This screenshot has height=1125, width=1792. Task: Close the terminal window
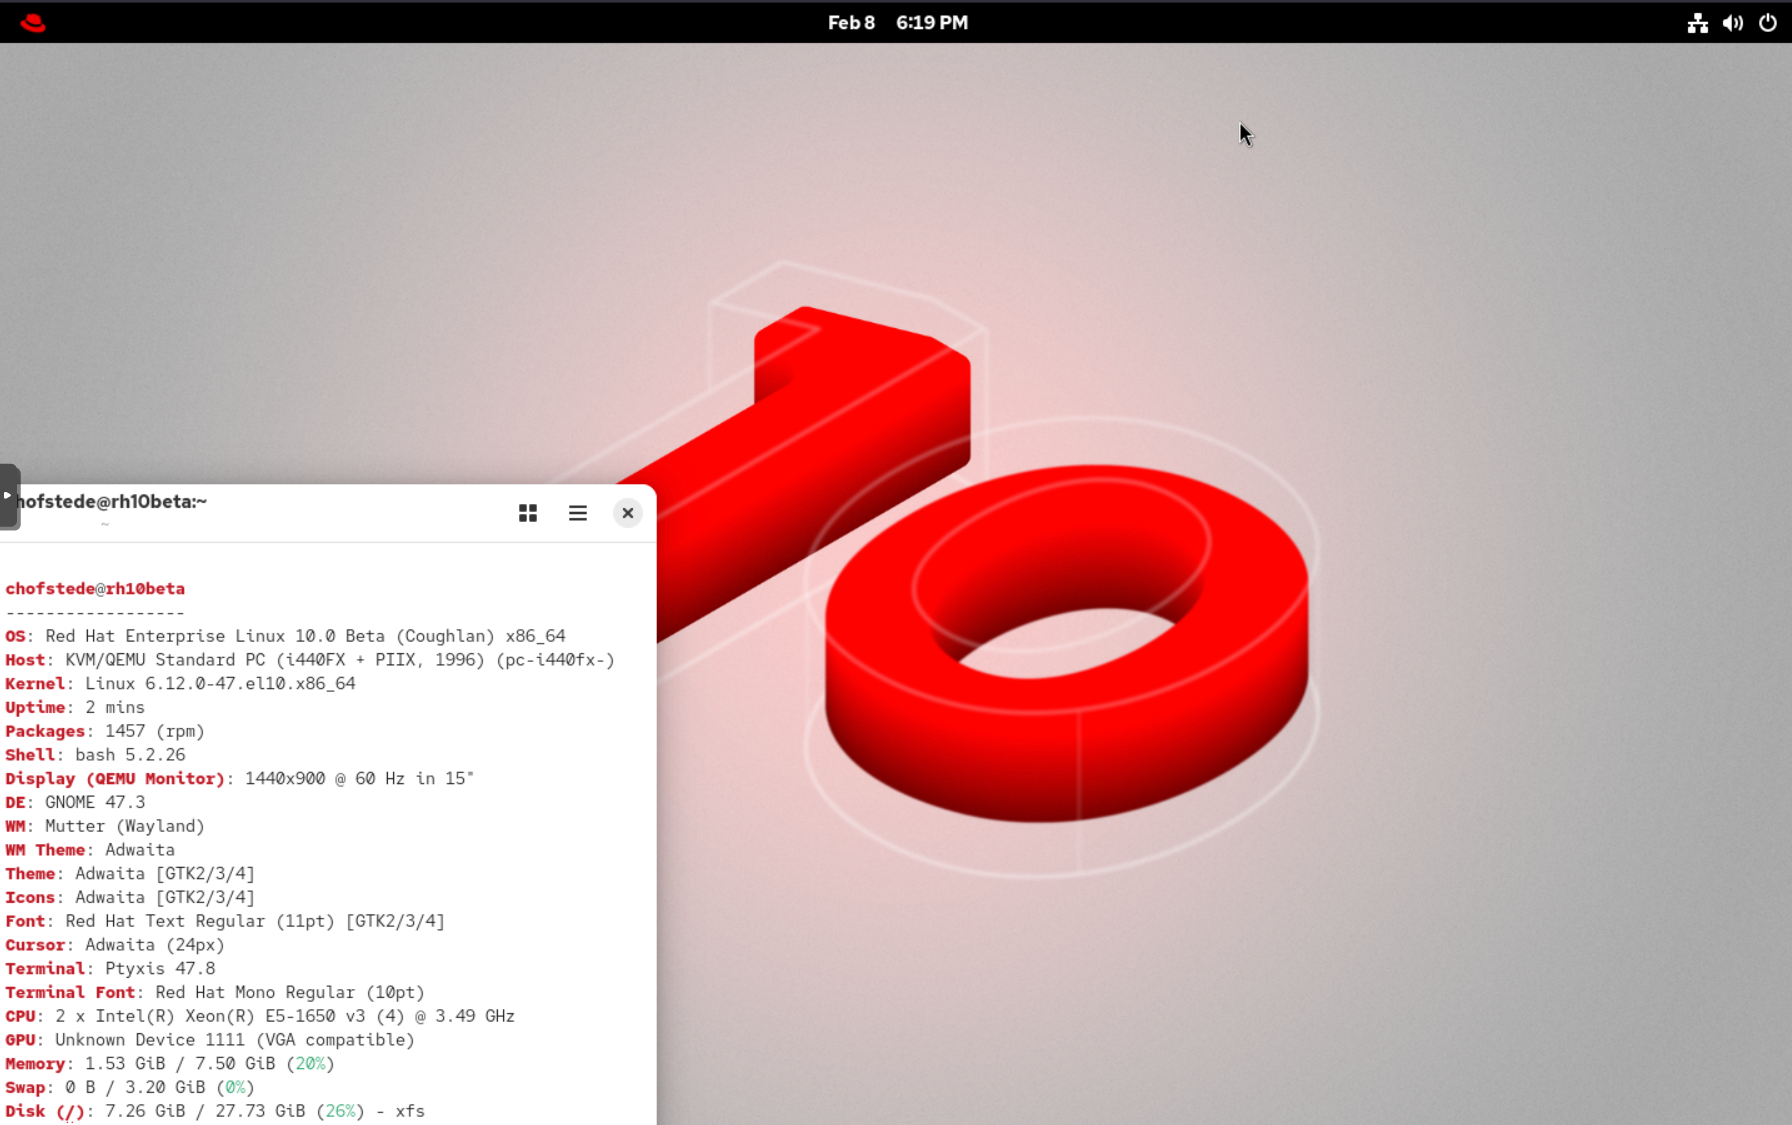[628, 513]
